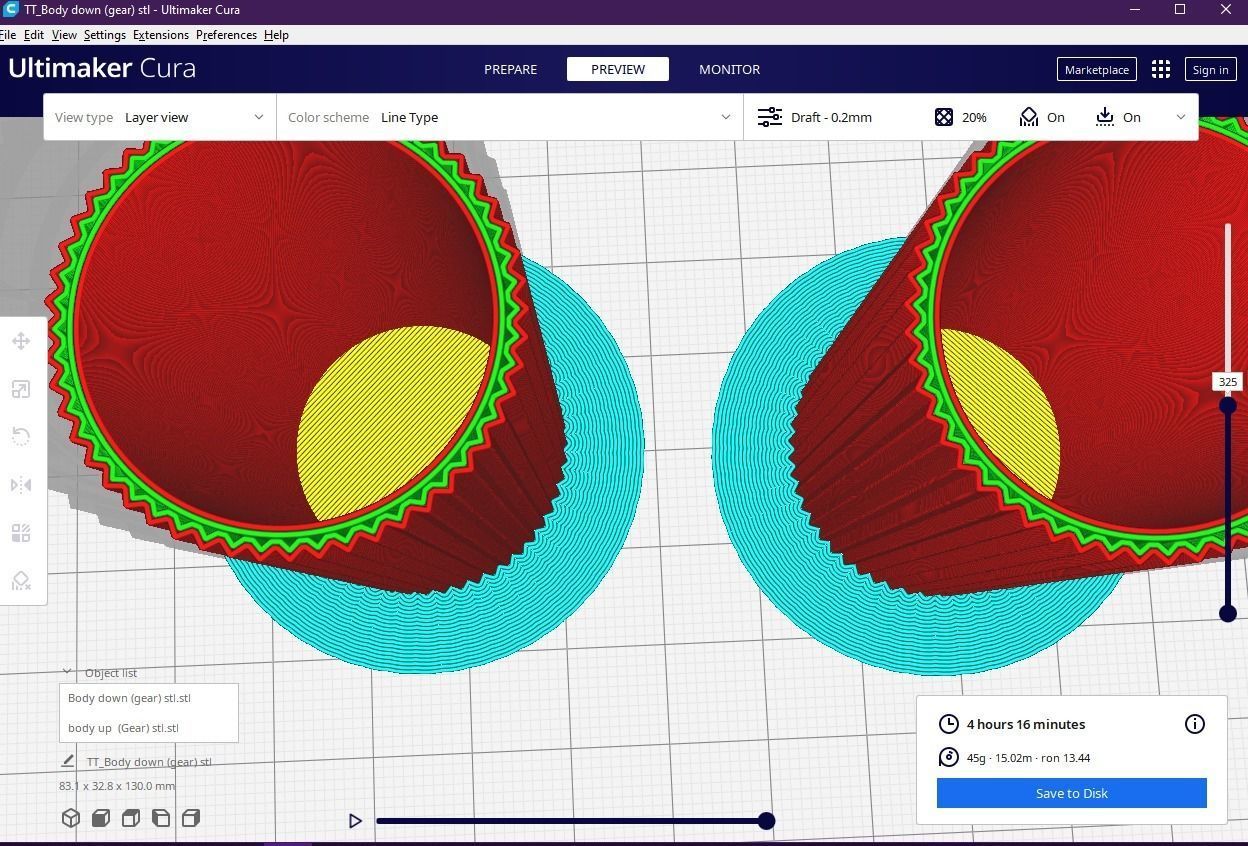Click the infill 20% icon

pos(944,117)
